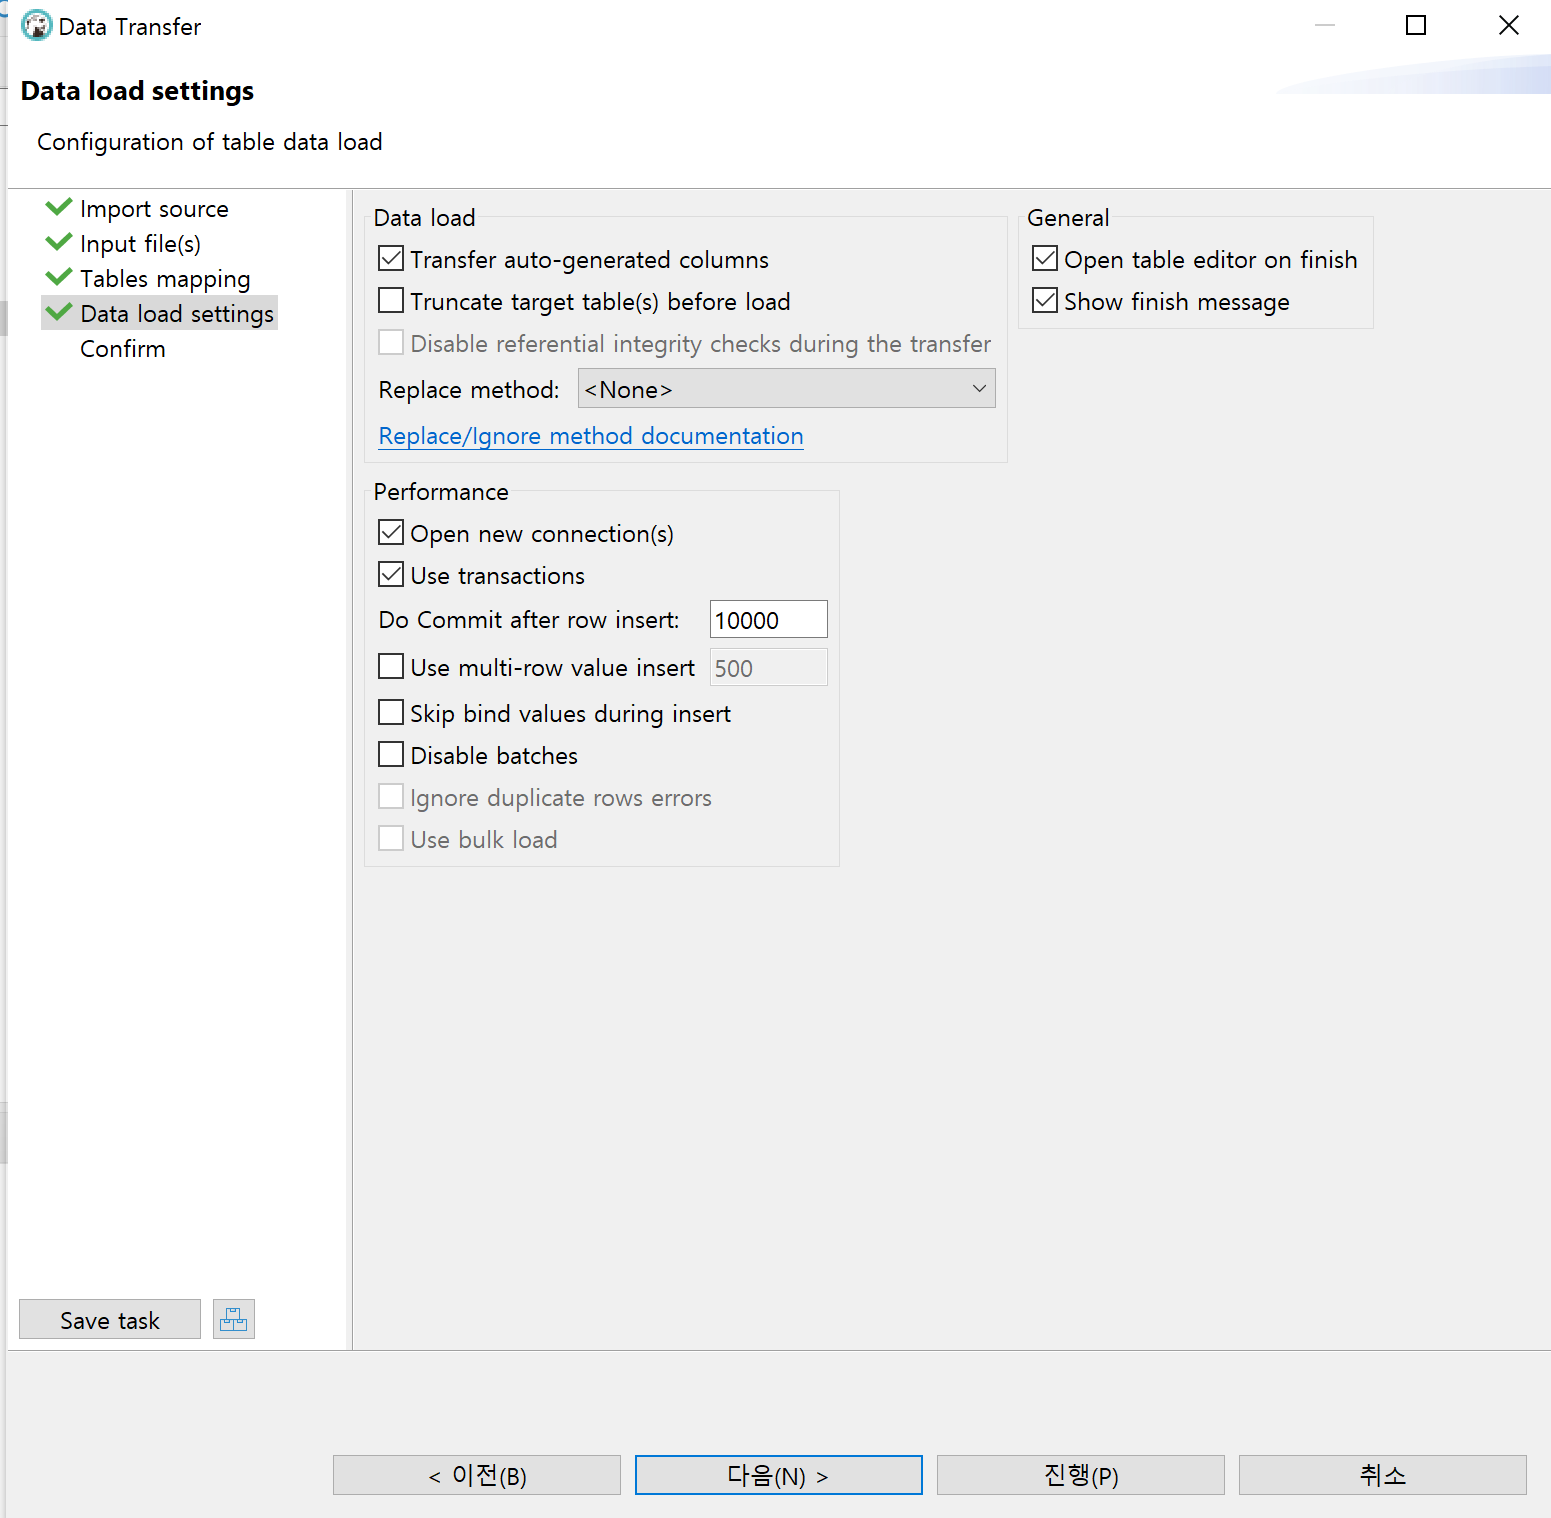Open the Replace method dropdown
1551x1518 pixels.
(x=787, y=388)
